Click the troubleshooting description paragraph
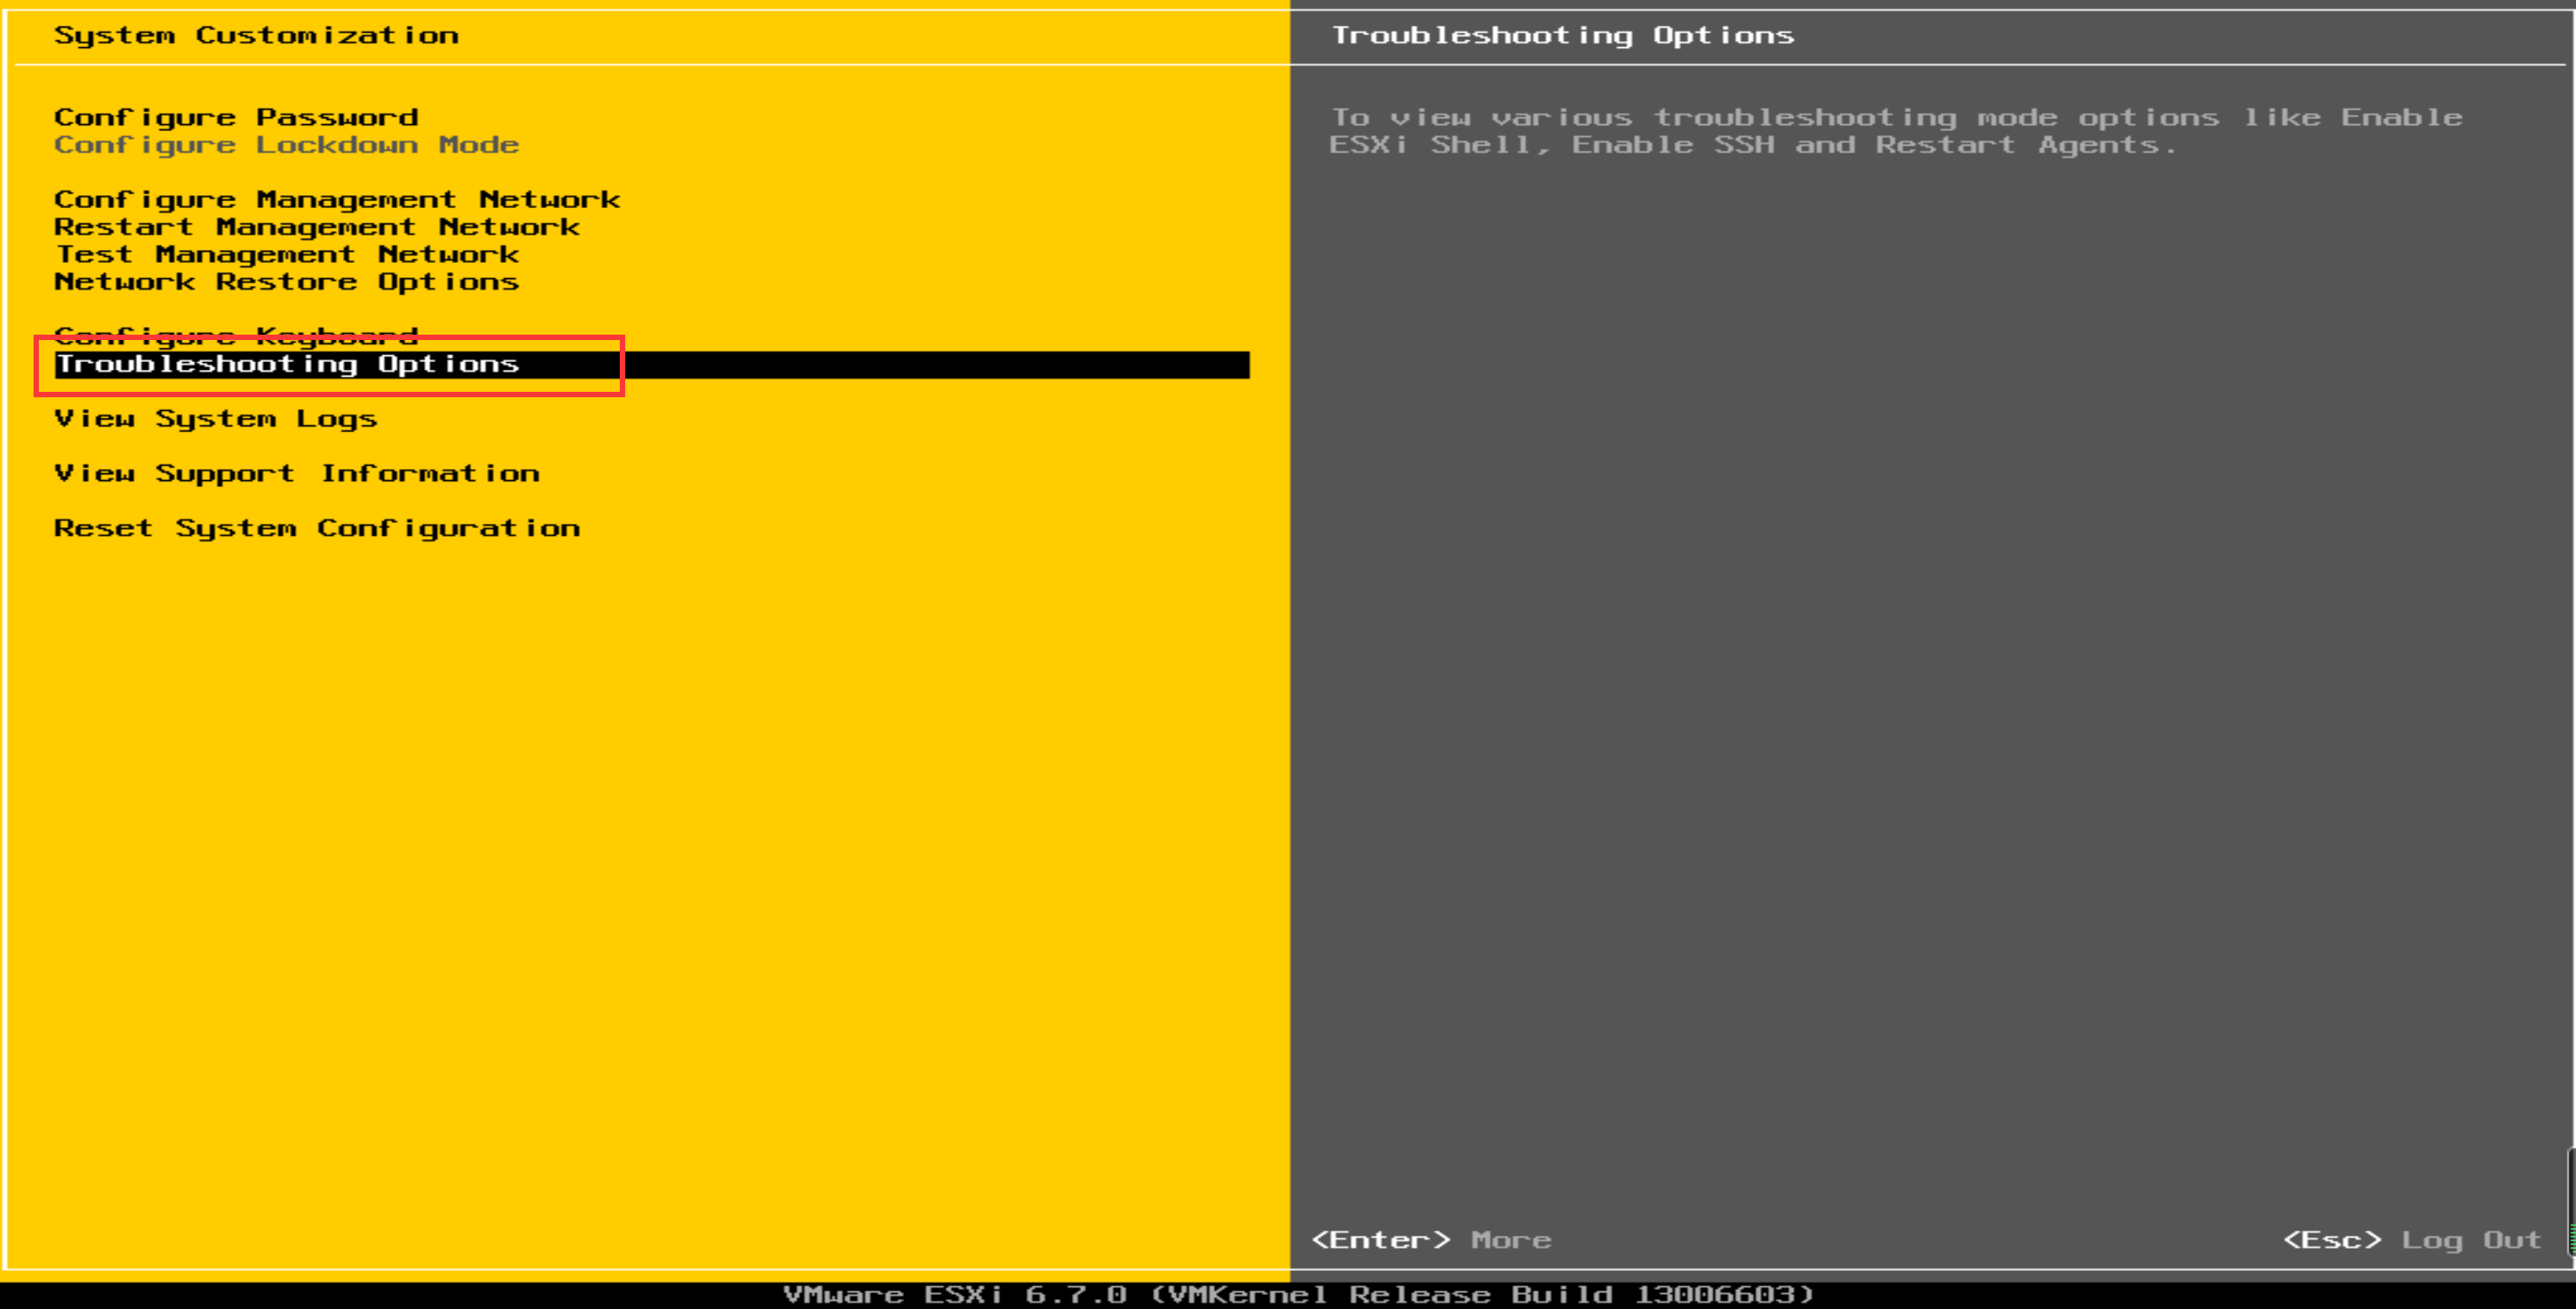 tap(1896, 132)
